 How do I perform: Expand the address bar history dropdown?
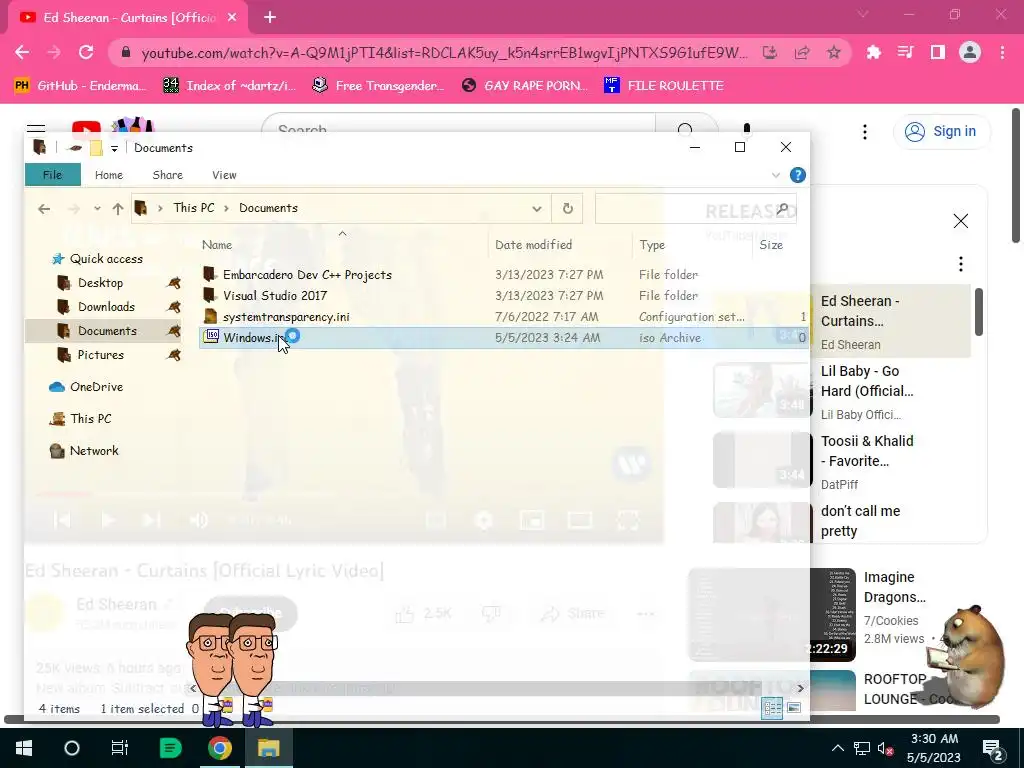pyautogui.click(x=537, y=209)
